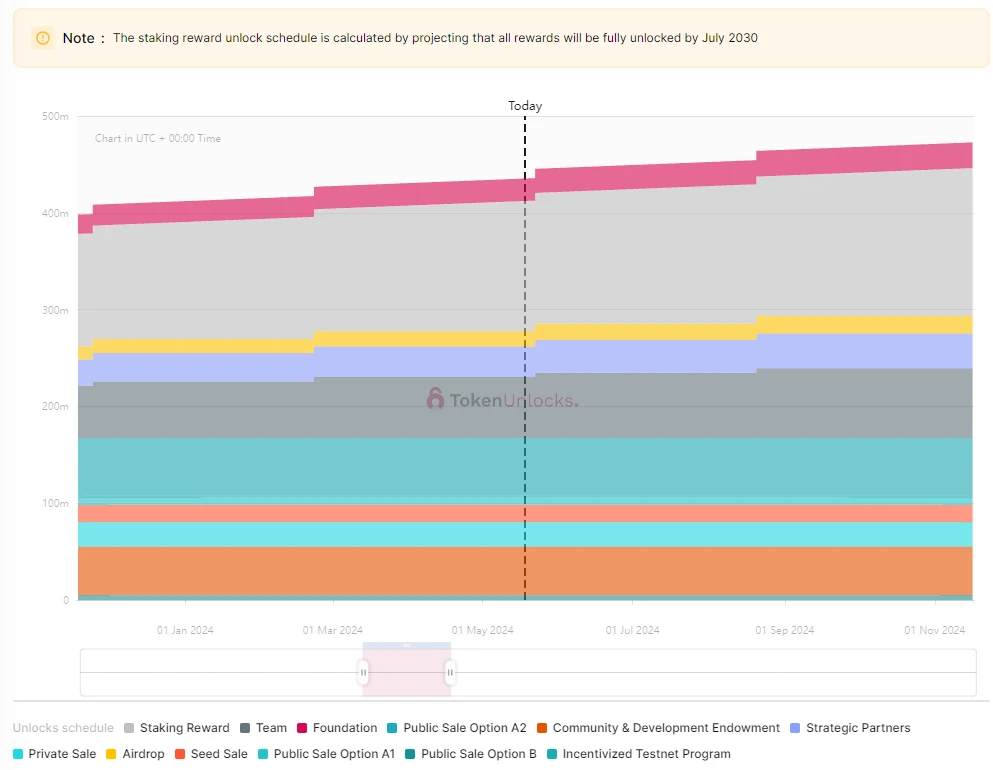The image size is (993, 770).
Task: Click the Airdrop legend icon
Action: click(111, 754)
